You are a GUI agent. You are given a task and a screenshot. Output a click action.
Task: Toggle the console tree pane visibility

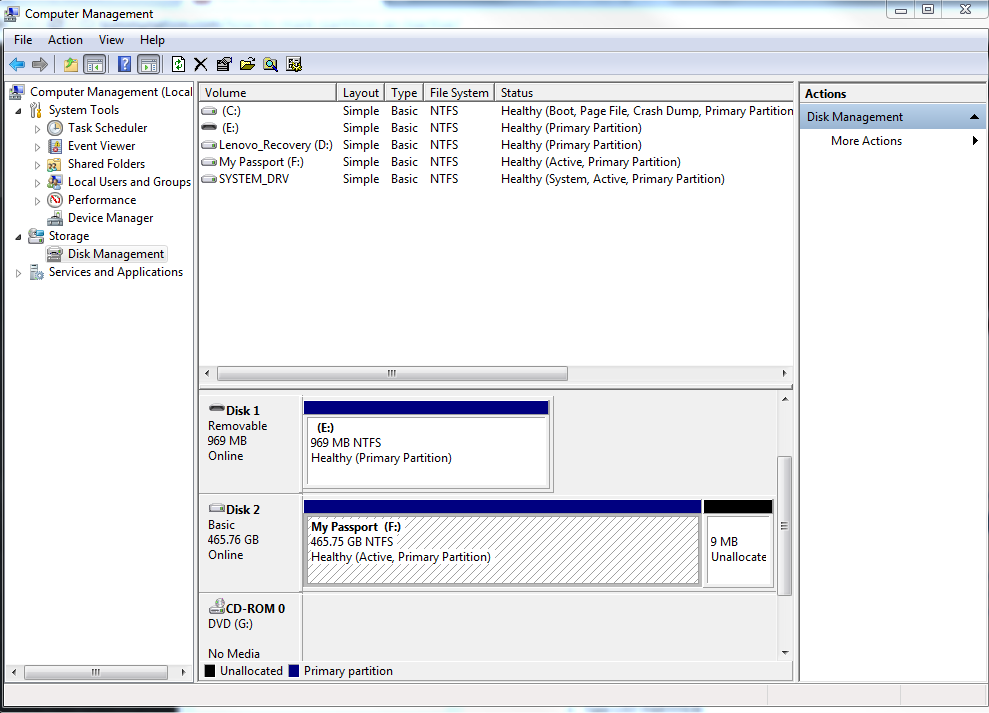point(94,63)
